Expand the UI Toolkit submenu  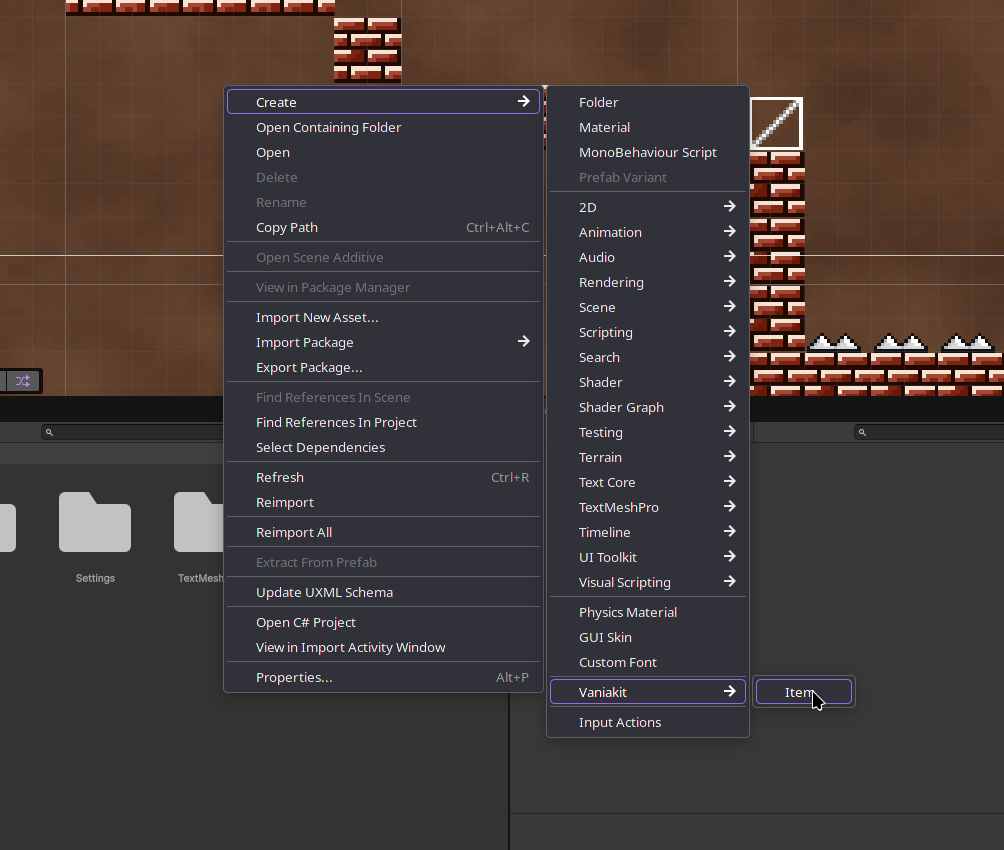(x=647, y=557)
